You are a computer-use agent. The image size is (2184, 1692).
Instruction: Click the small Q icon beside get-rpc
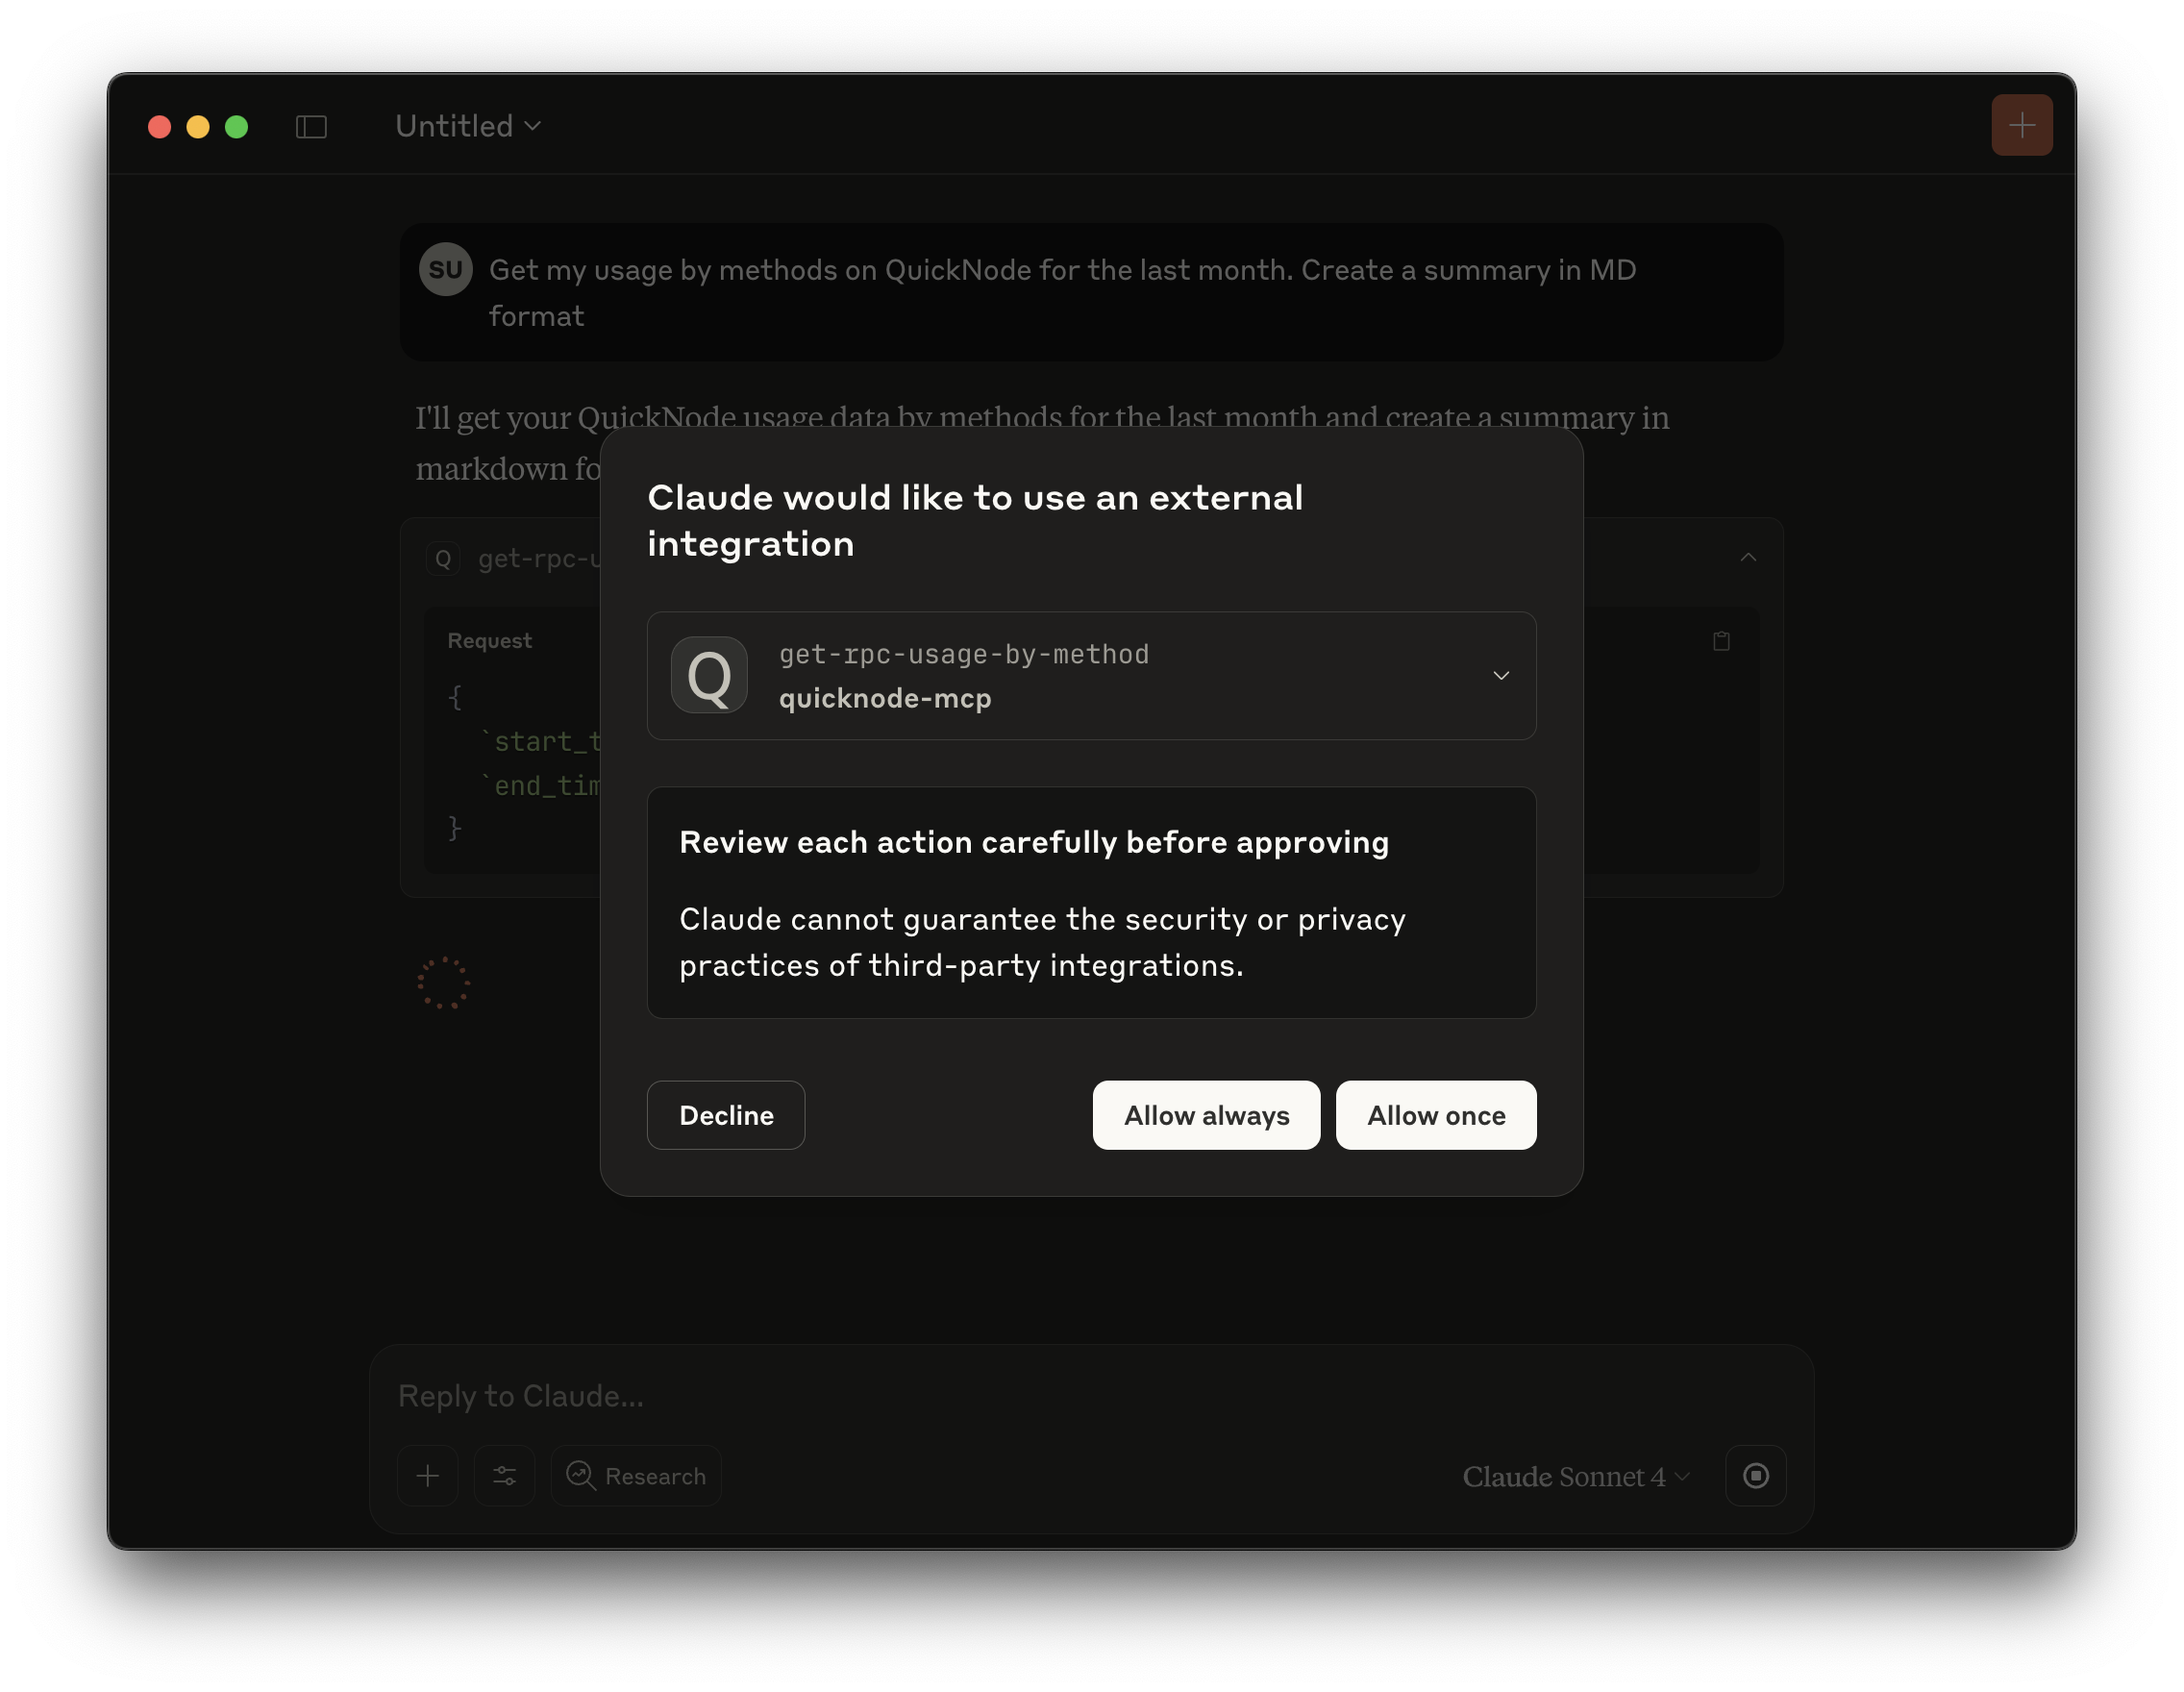[x=442, y=558]
